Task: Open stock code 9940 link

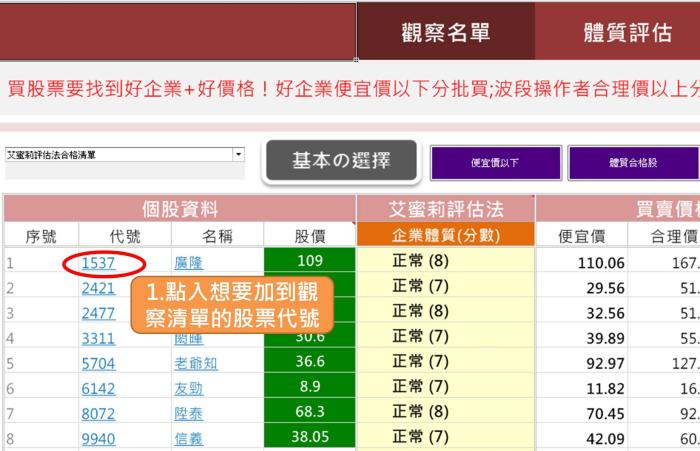Action: (98, 439)
